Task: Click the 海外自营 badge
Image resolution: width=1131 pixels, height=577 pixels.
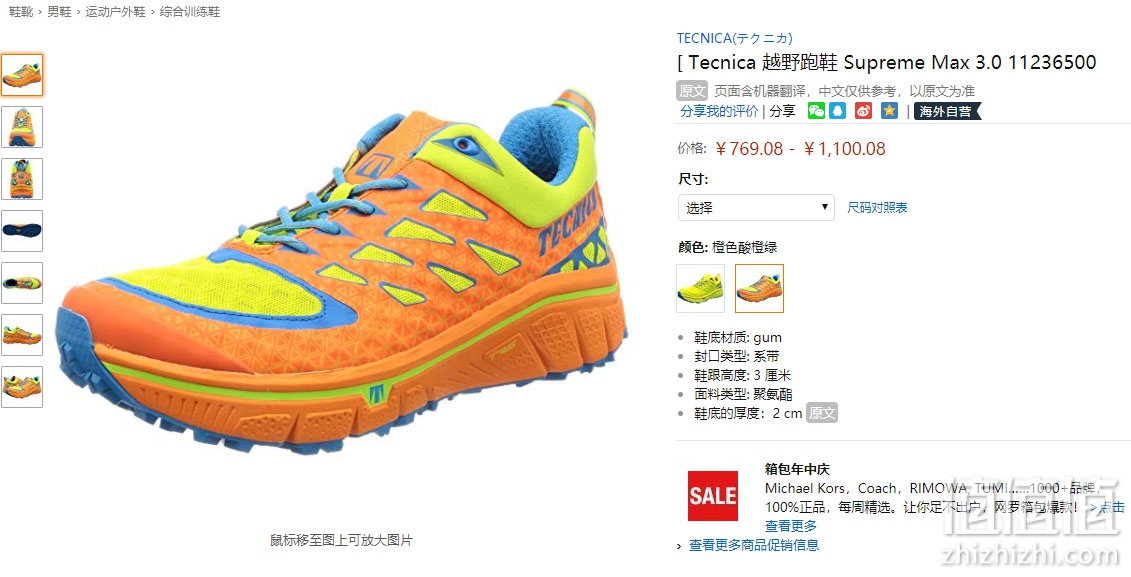Action: click(x=947, y=111)
